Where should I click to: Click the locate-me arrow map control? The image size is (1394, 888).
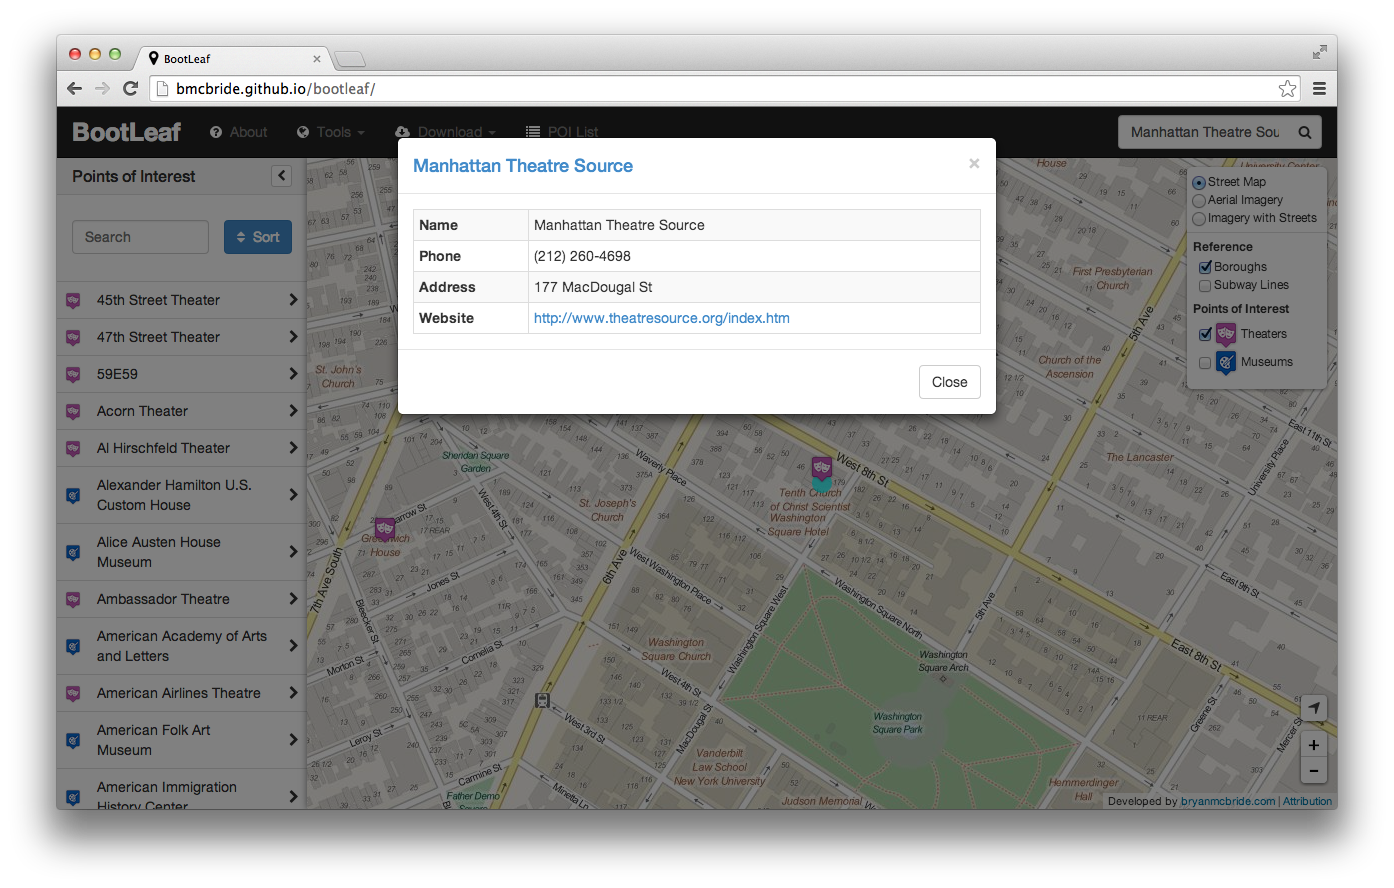(x=1313, y=707)
